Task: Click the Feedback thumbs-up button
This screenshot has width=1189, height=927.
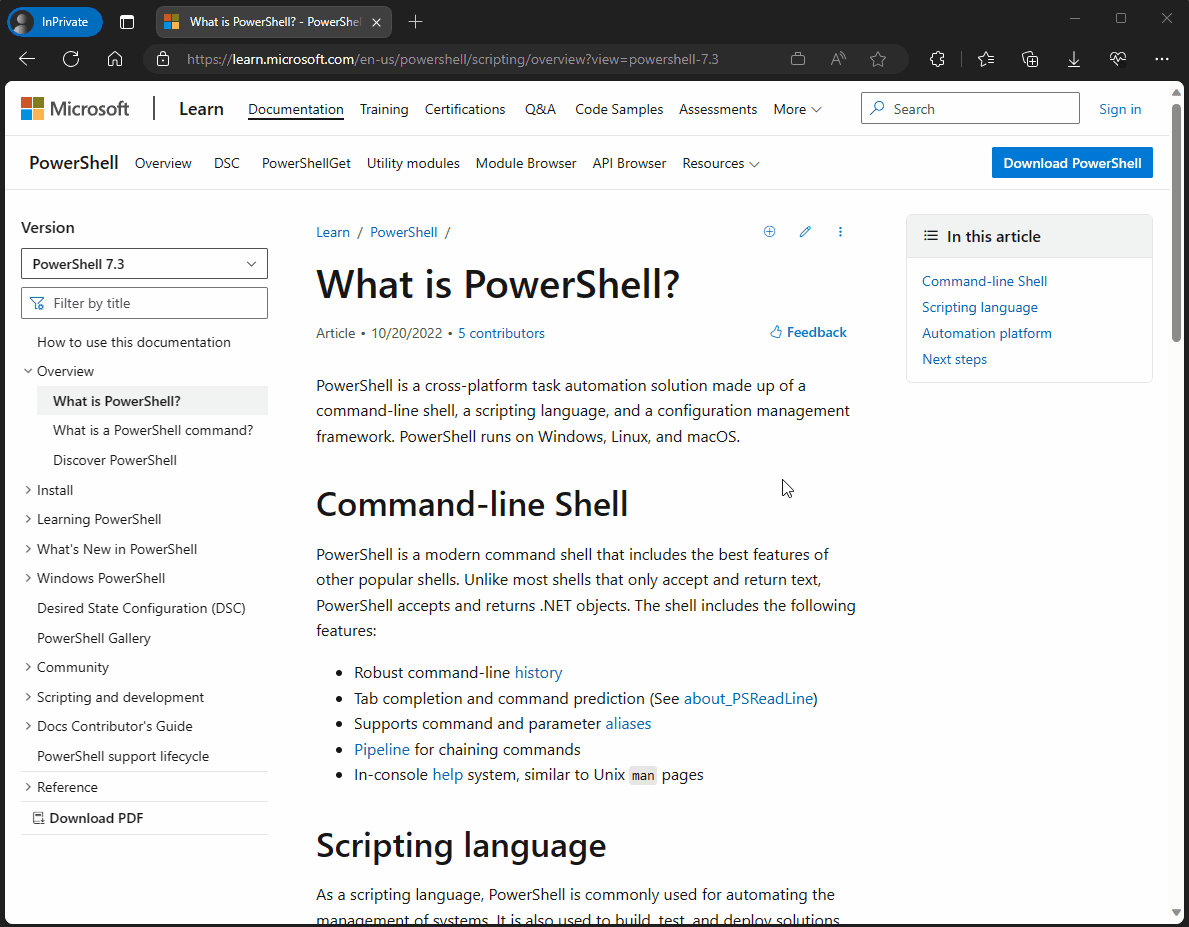Action: point(808,332)
